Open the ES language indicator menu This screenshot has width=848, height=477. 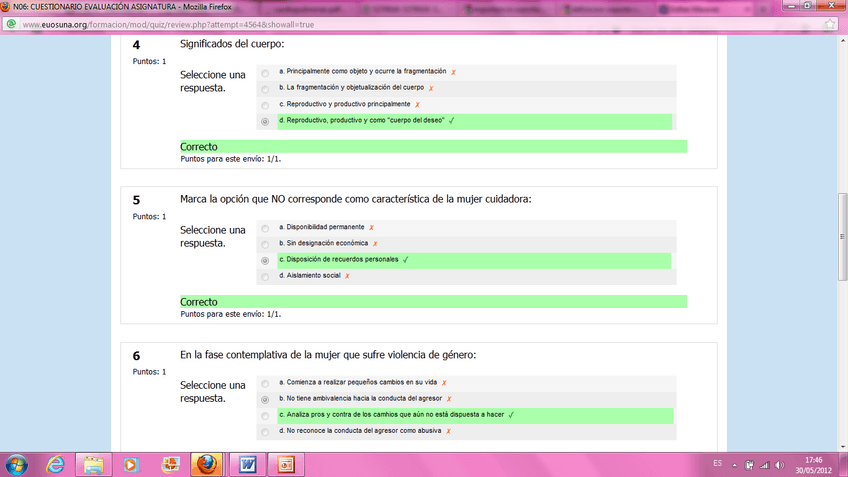tap(717, 464)
